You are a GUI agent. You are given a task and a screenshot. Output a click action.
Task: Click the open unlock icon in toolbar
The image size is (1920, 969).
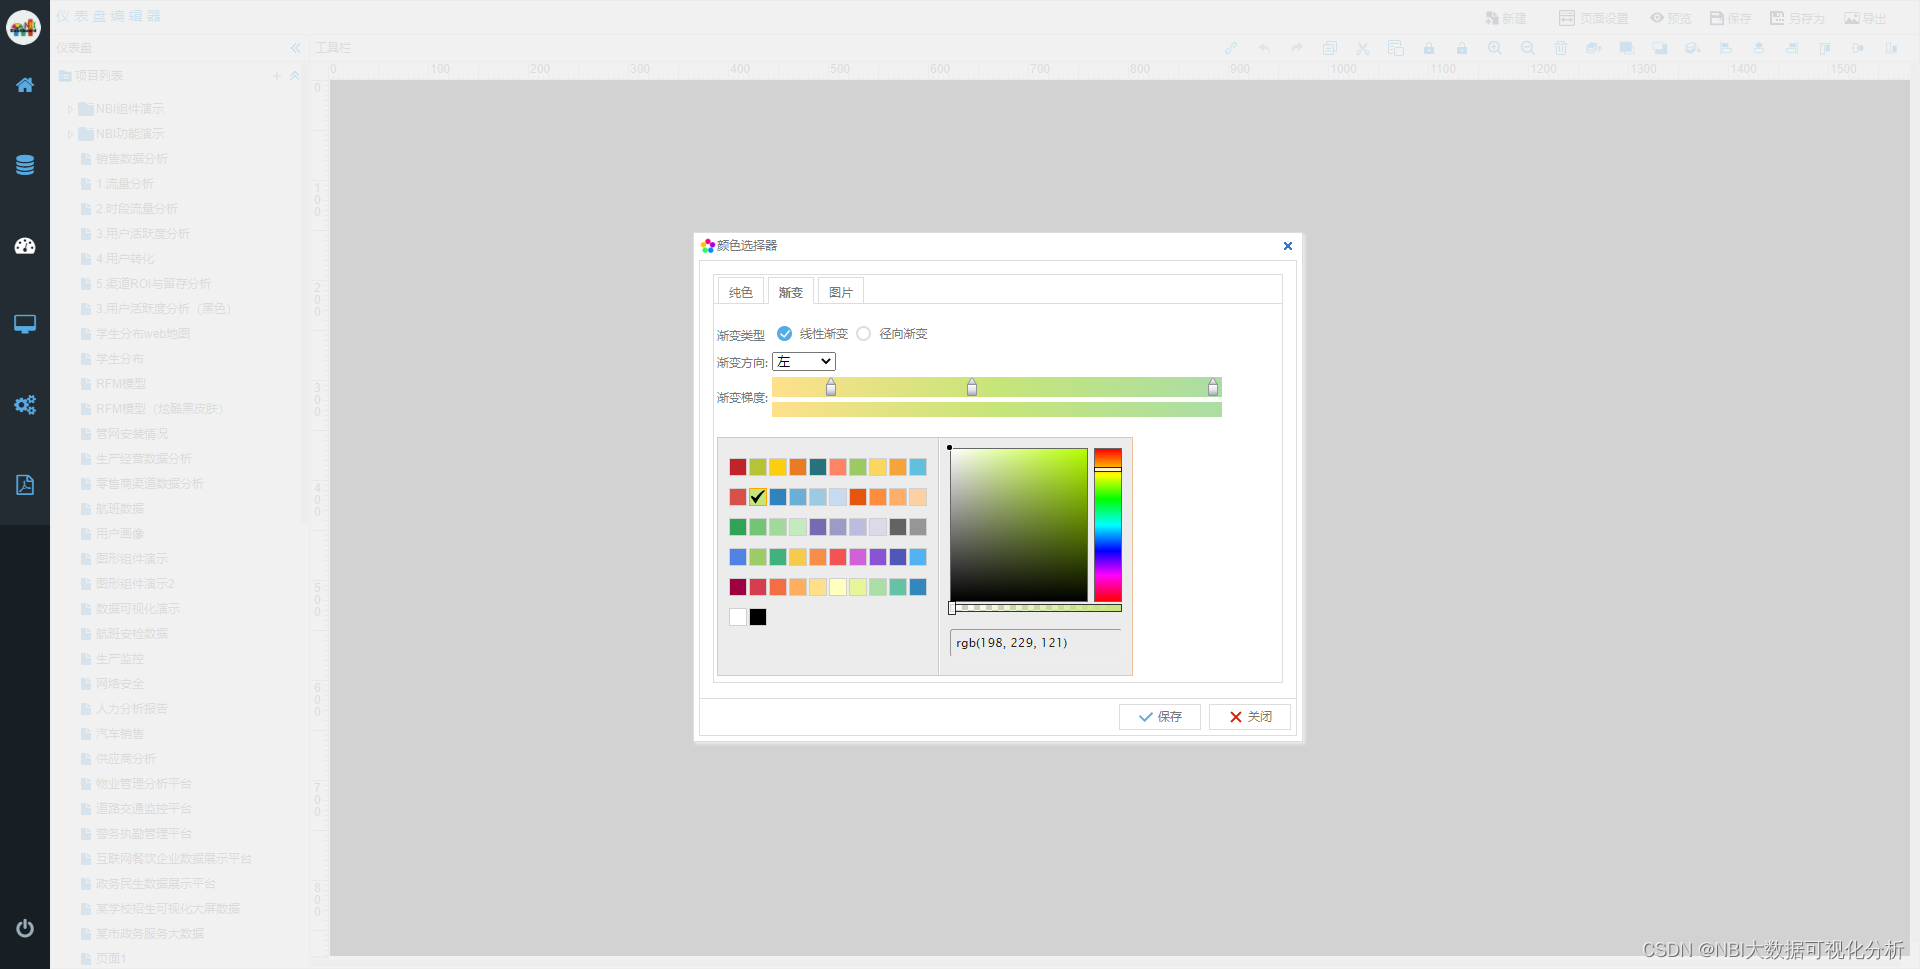pos(1462,48)
